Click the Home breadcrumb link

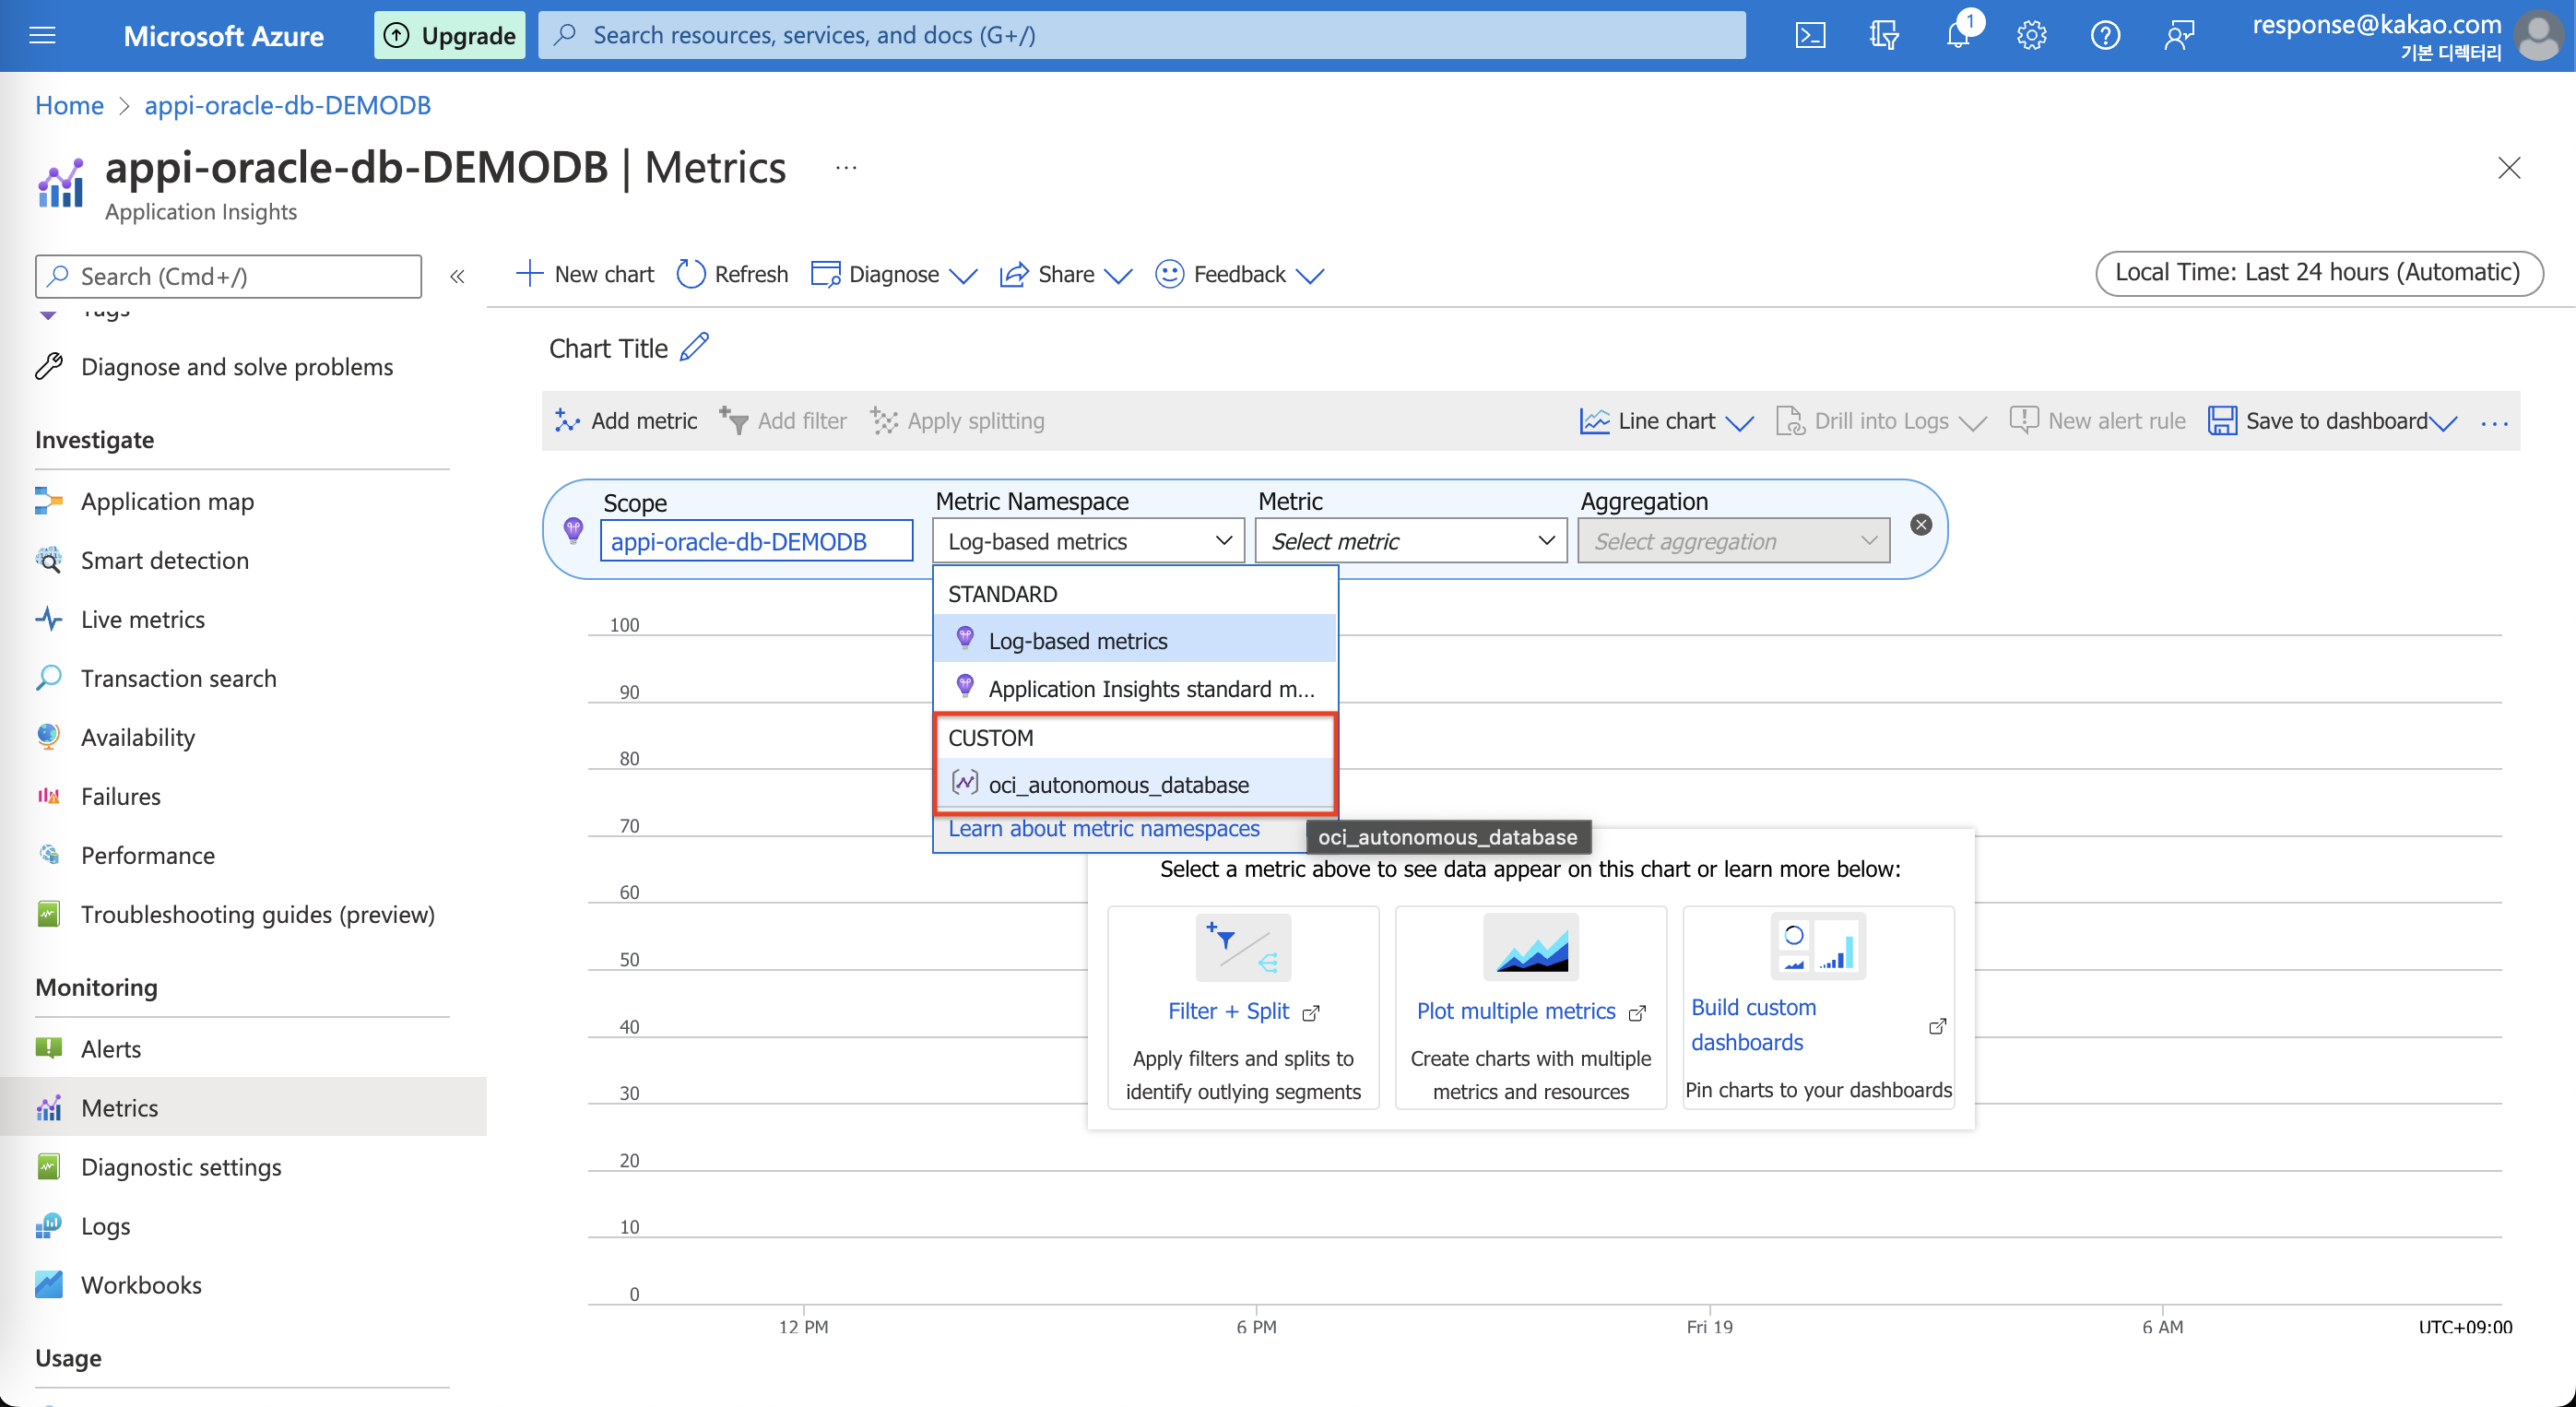(x=69, y=105)
